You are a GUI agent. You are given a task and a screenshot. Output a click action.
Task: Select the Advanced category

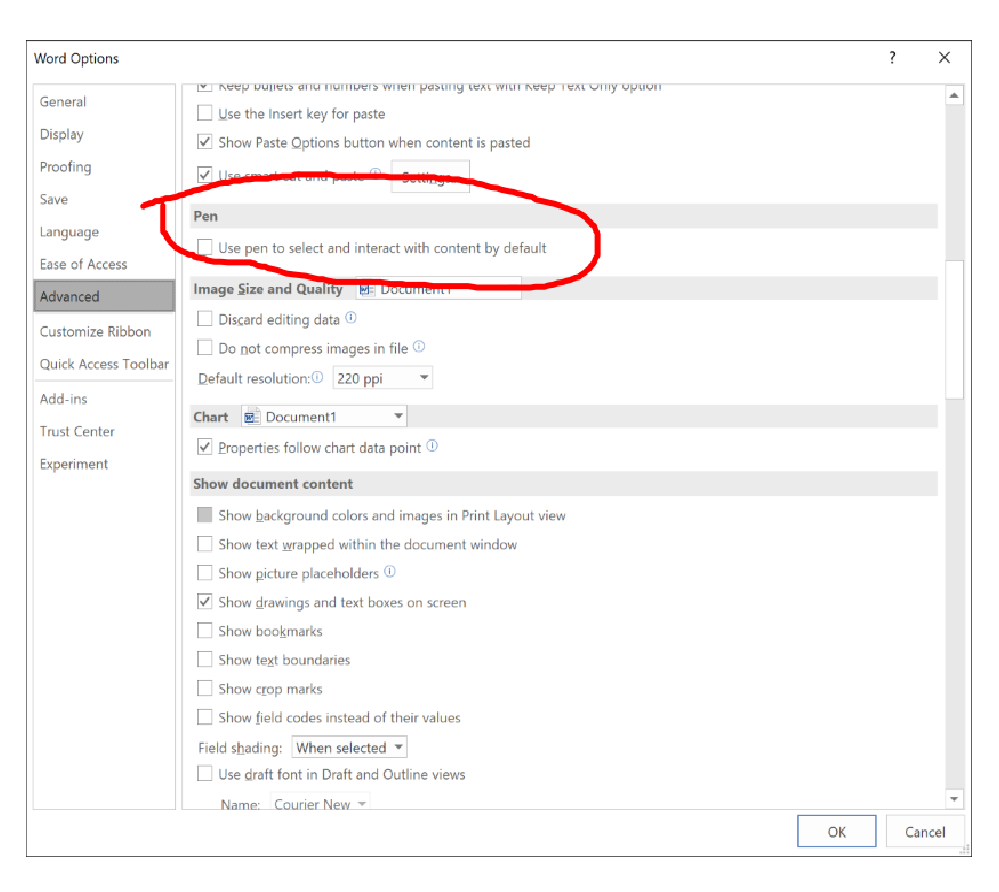click(104, 296)
